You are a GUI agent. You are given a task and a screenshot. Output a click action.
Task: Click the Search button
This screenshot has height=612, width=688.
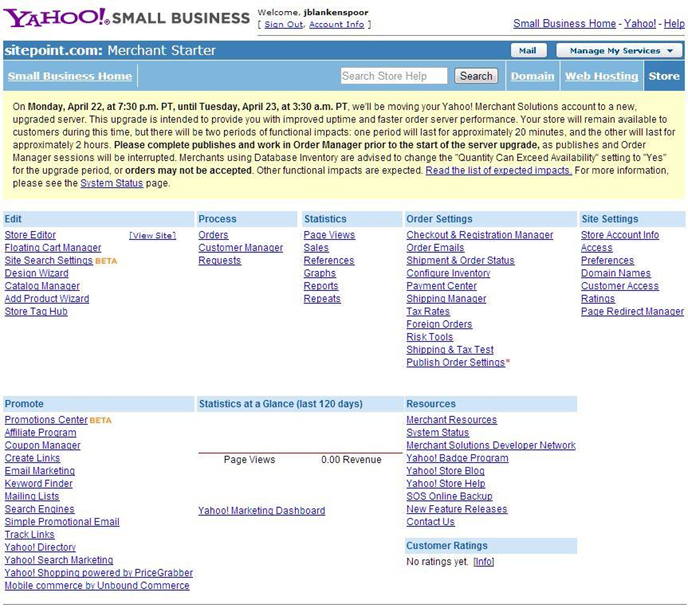[x=476, y=76]
